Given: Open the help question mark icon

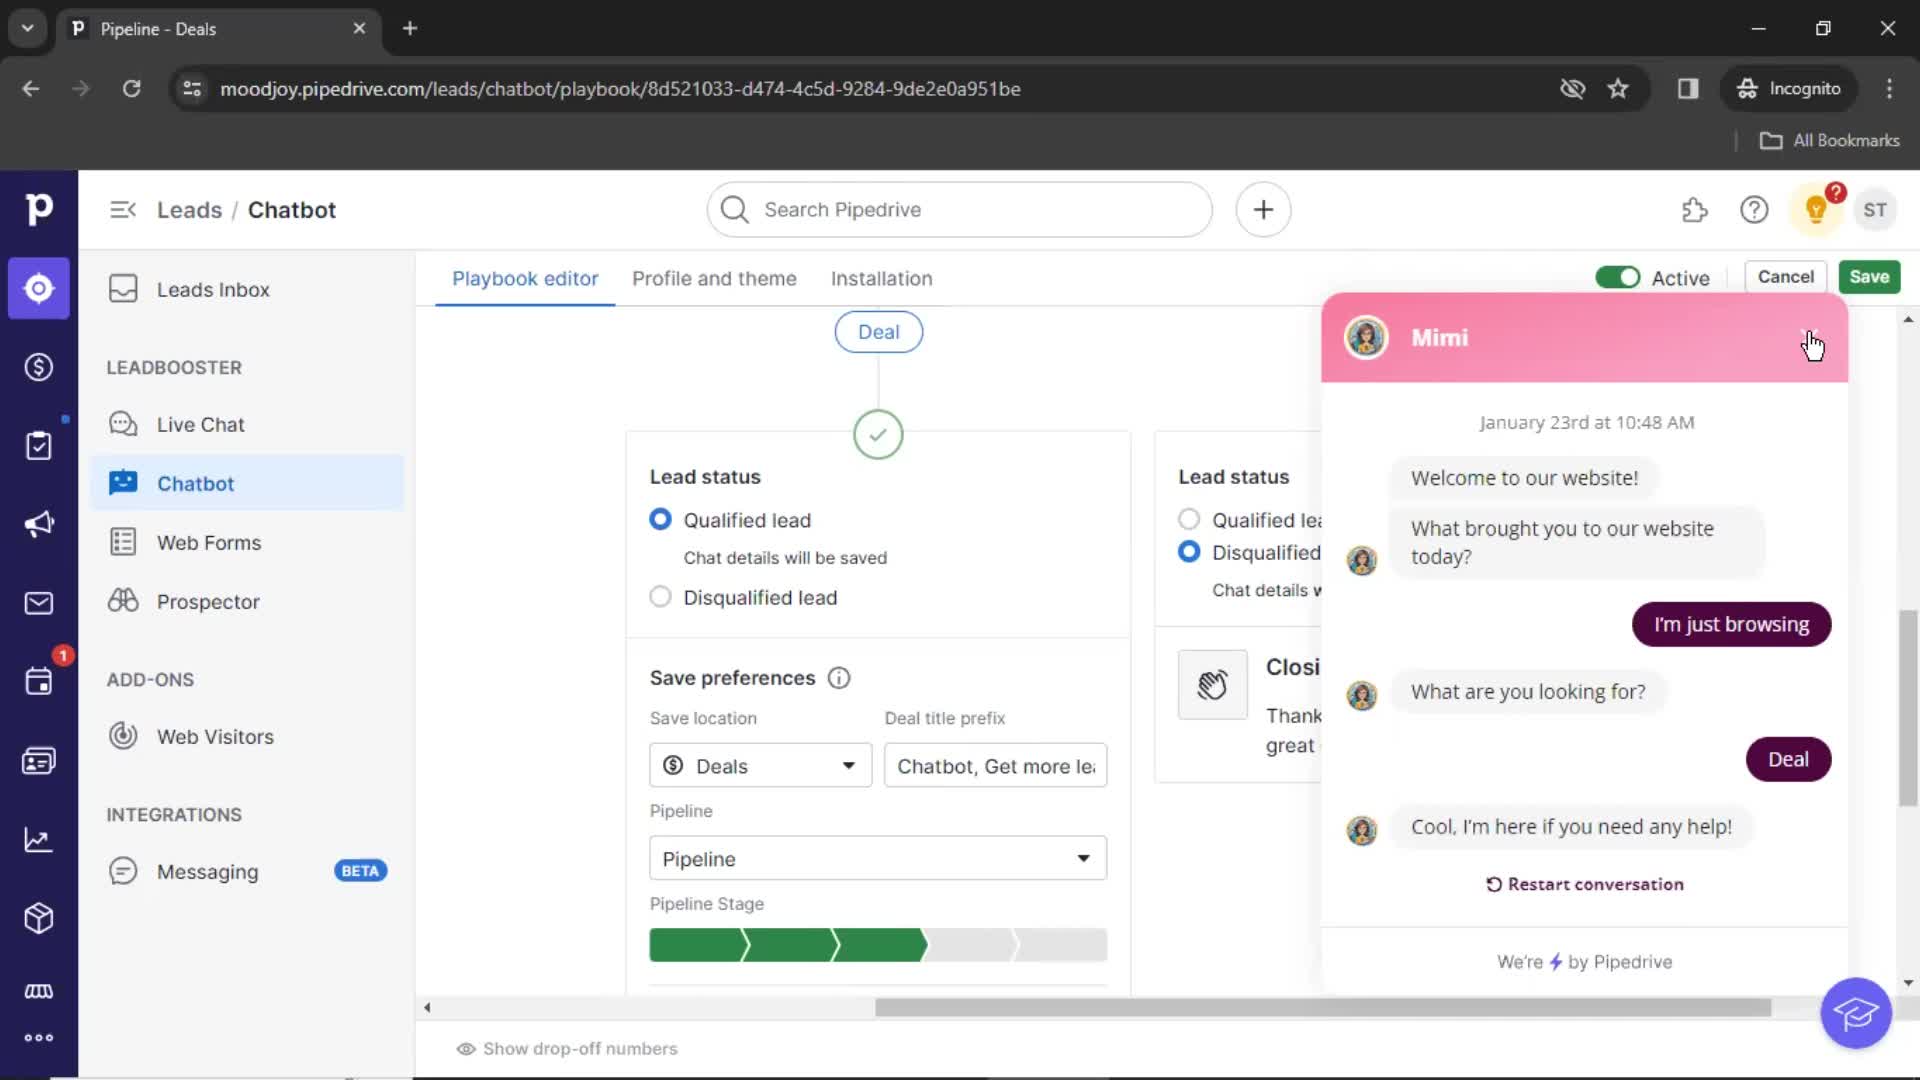Looking at the screenshot, I should coord(1754,210).
